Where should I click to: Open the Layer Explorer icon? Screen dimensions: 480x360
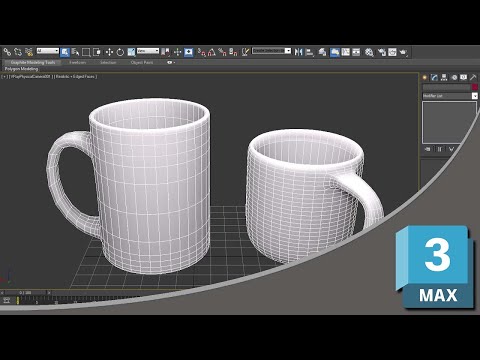pos(322,52)
